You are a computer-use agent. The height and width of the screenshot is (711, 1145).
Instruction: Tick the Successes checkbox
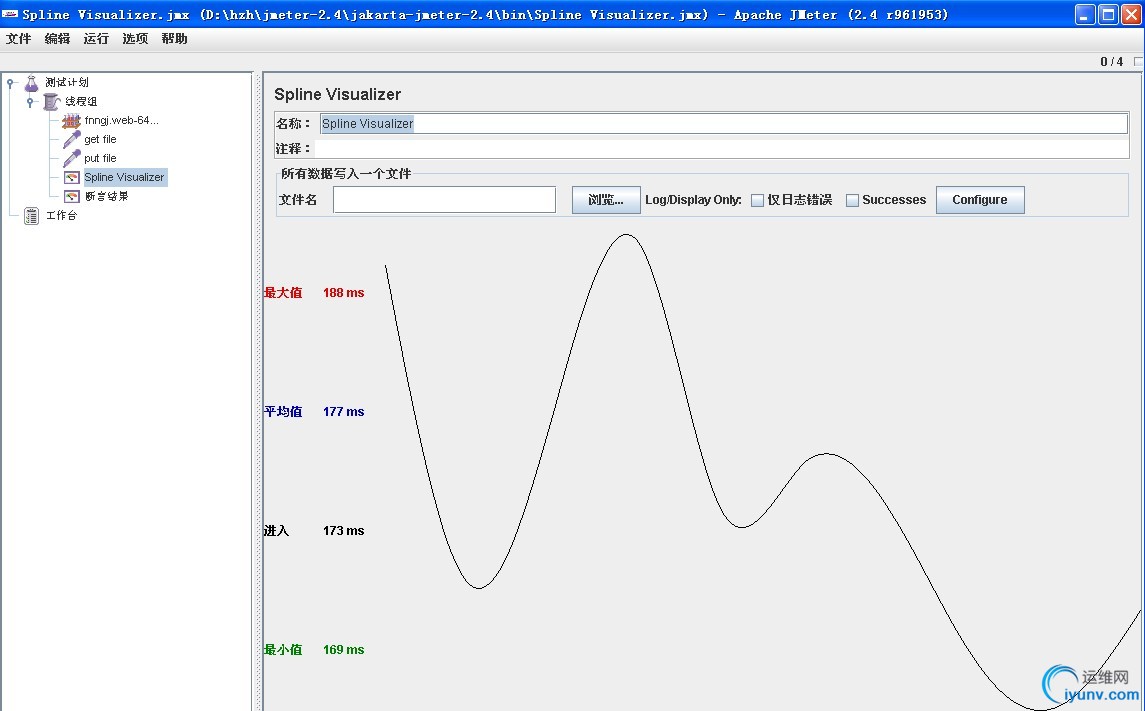tap(852, 200)
